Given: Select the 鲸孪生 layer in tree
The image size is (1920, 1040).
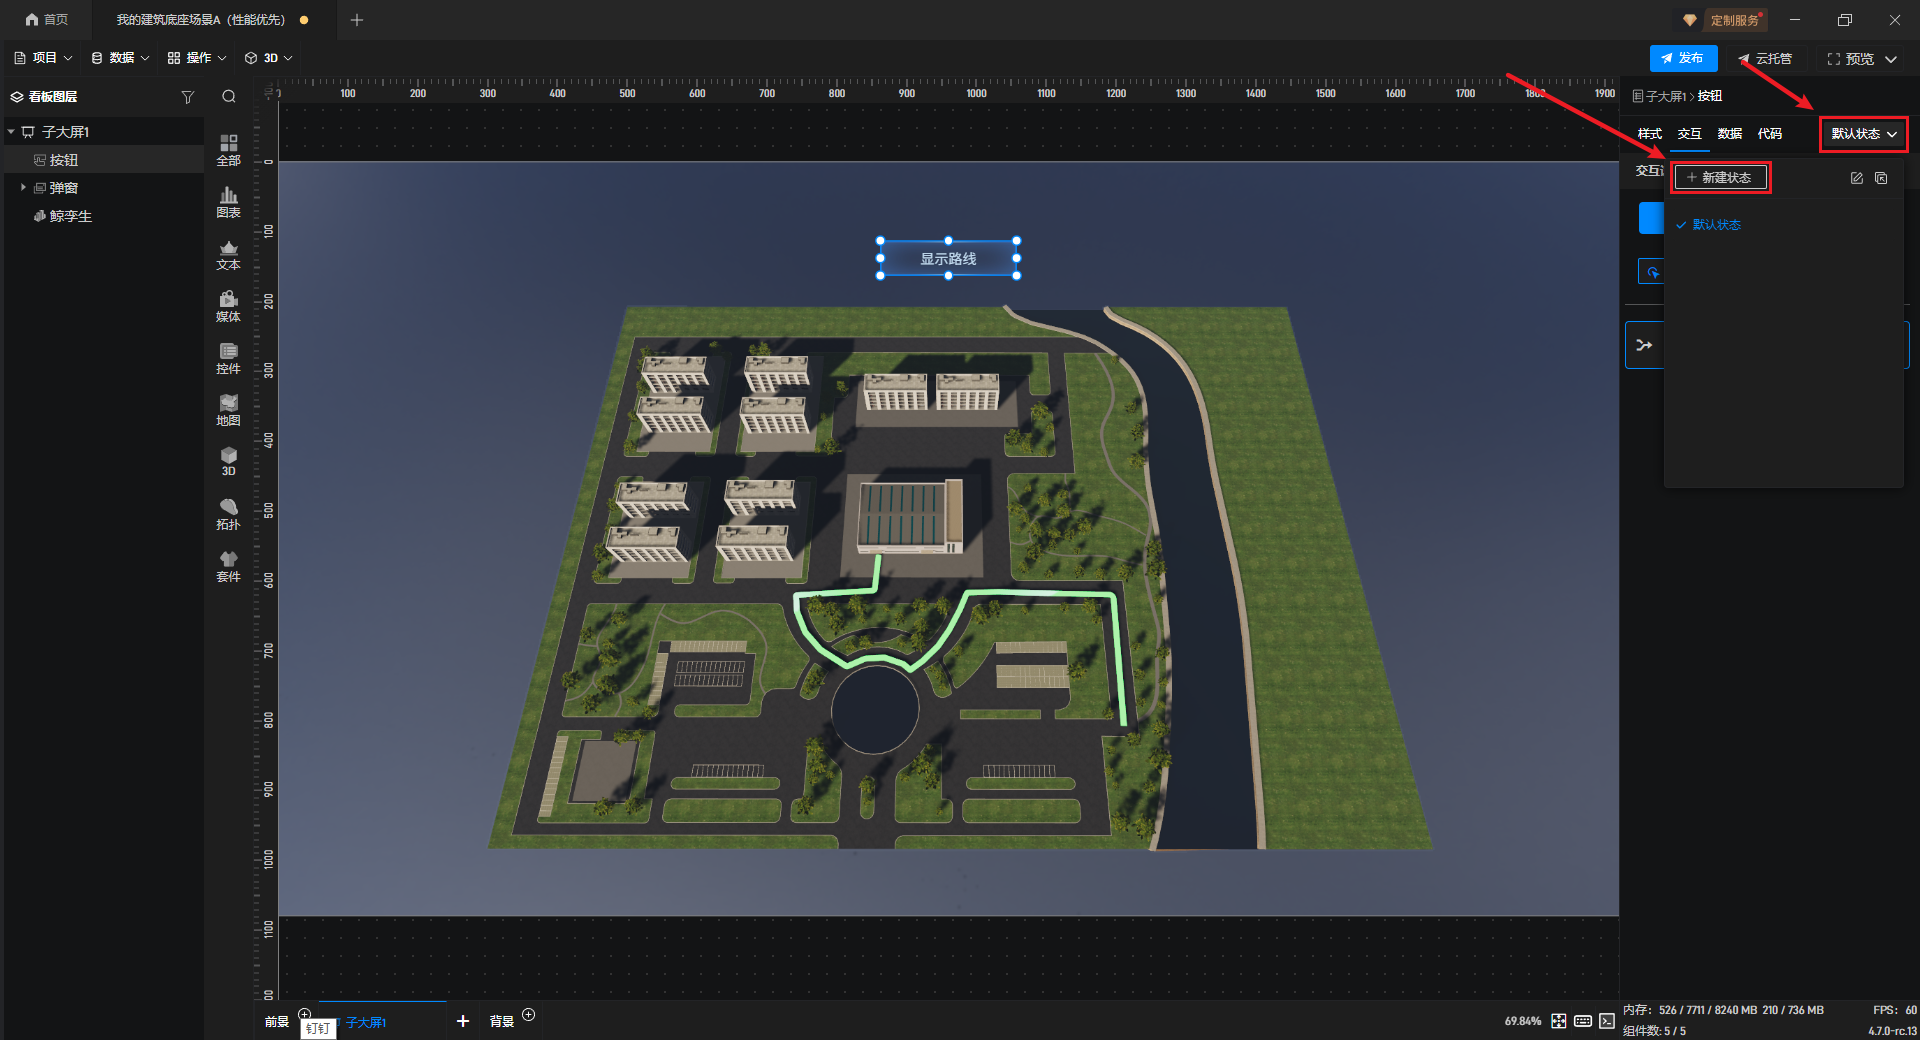Looking at the screenshot, I should coord(70,216).
